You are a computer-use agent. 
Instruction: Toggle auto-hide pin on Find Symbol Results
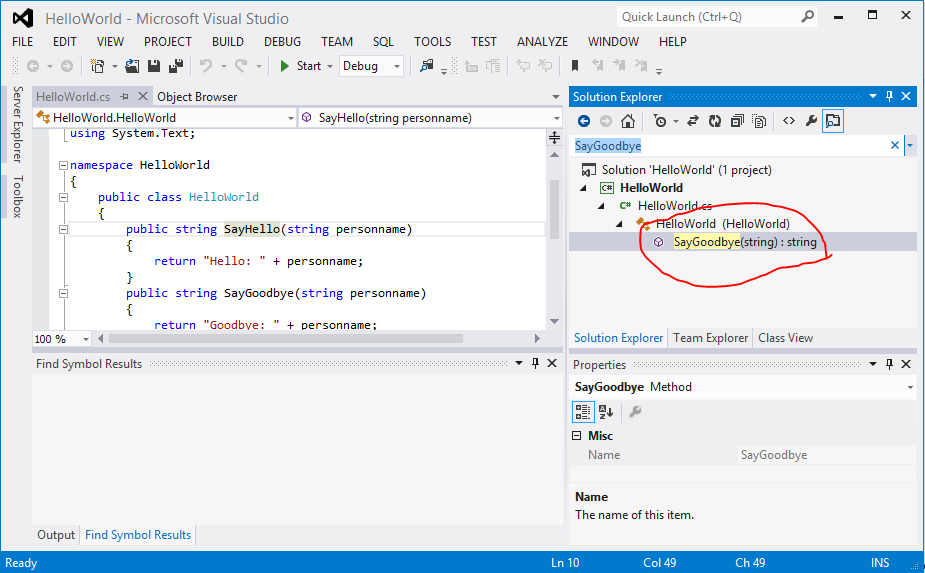point(535,364)
